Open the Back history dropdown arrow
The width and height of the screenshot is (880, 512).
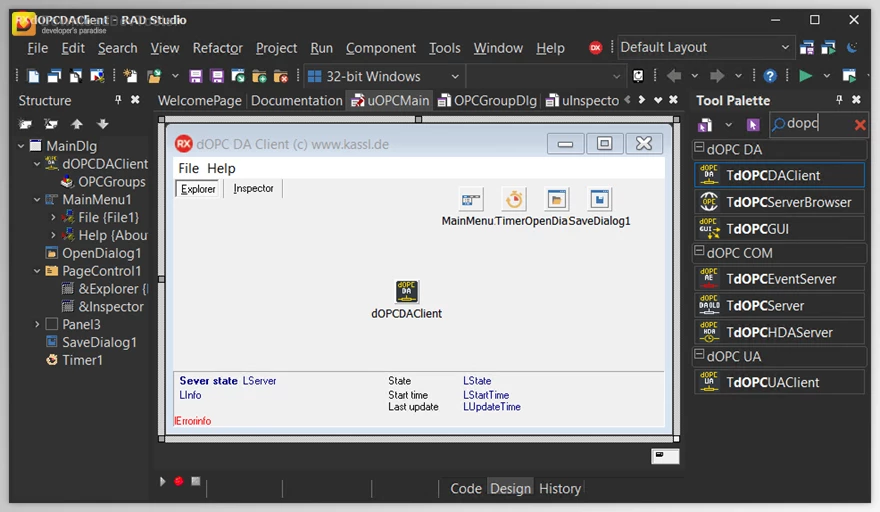tap(694, 76)
